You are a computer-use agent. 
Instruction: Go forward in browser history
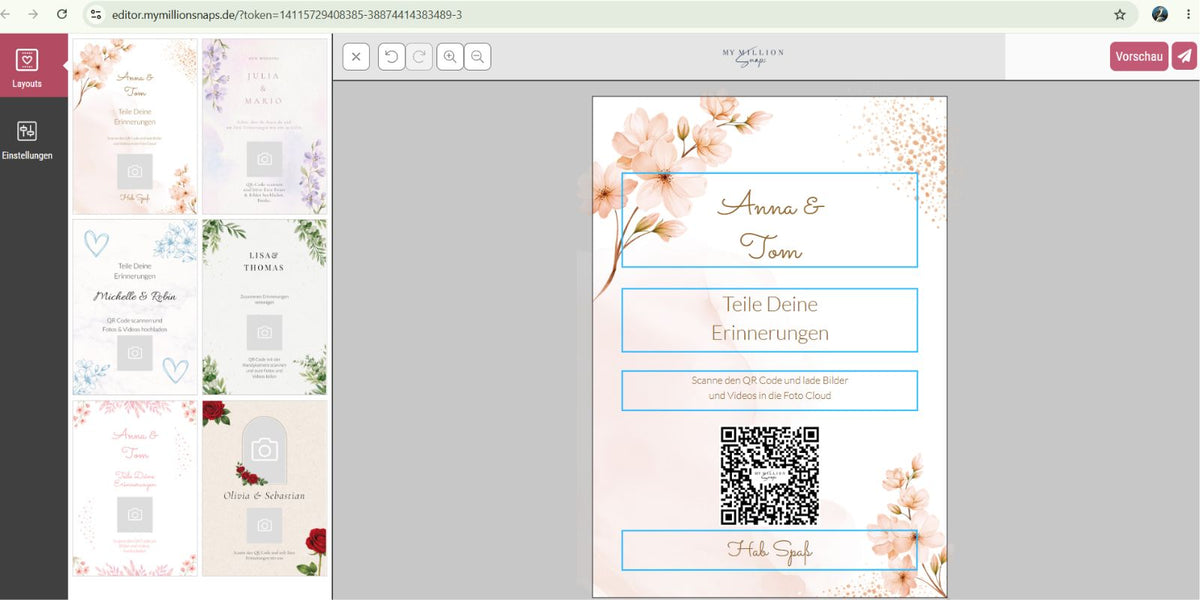pyautogui.click(x=33, y=15)
